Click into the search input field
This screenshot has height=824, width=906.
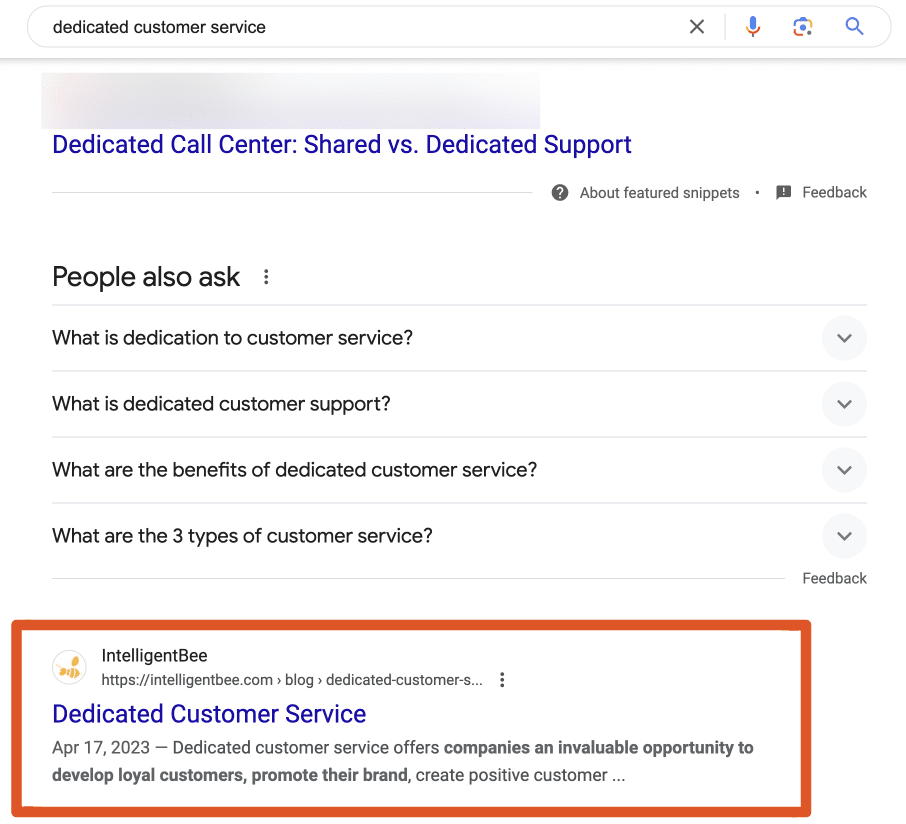coord(364,27)
